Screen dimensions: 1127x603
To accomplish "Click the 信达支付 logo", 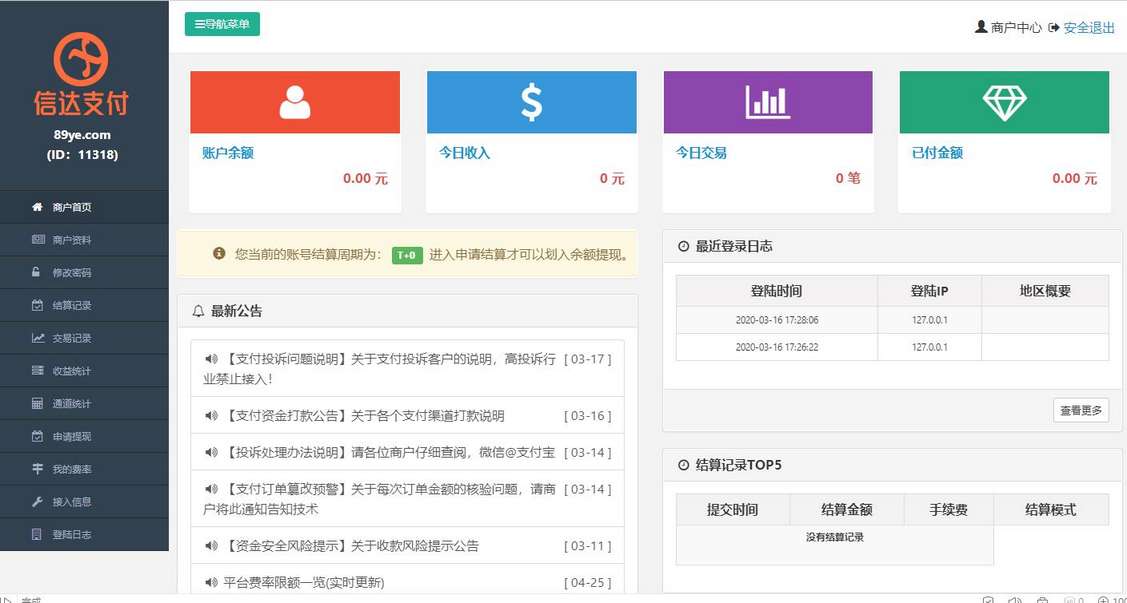I will click(81, 73).
